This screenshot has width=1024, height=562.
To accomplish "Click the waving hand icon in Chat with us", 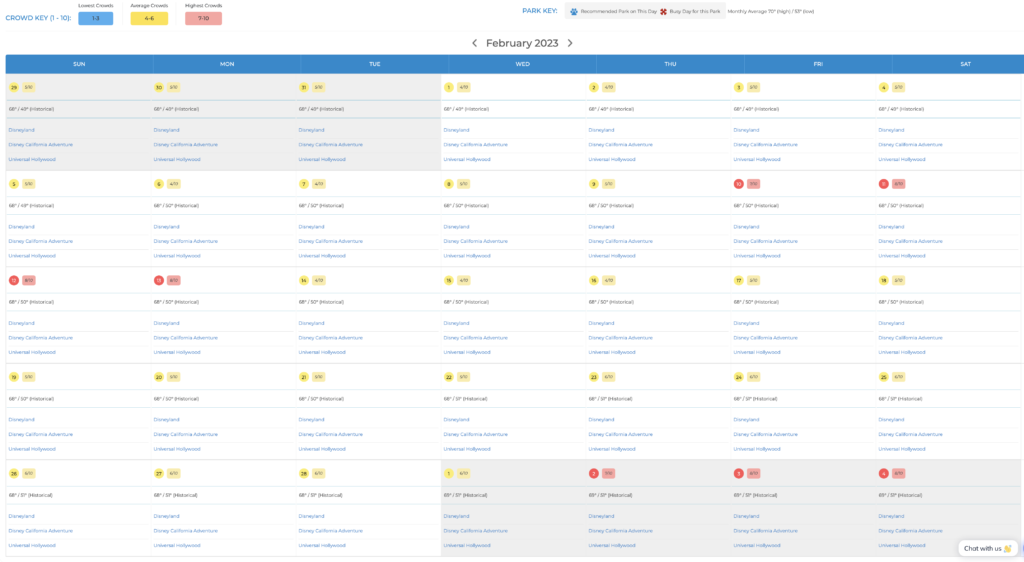I will click(1008, 548).
